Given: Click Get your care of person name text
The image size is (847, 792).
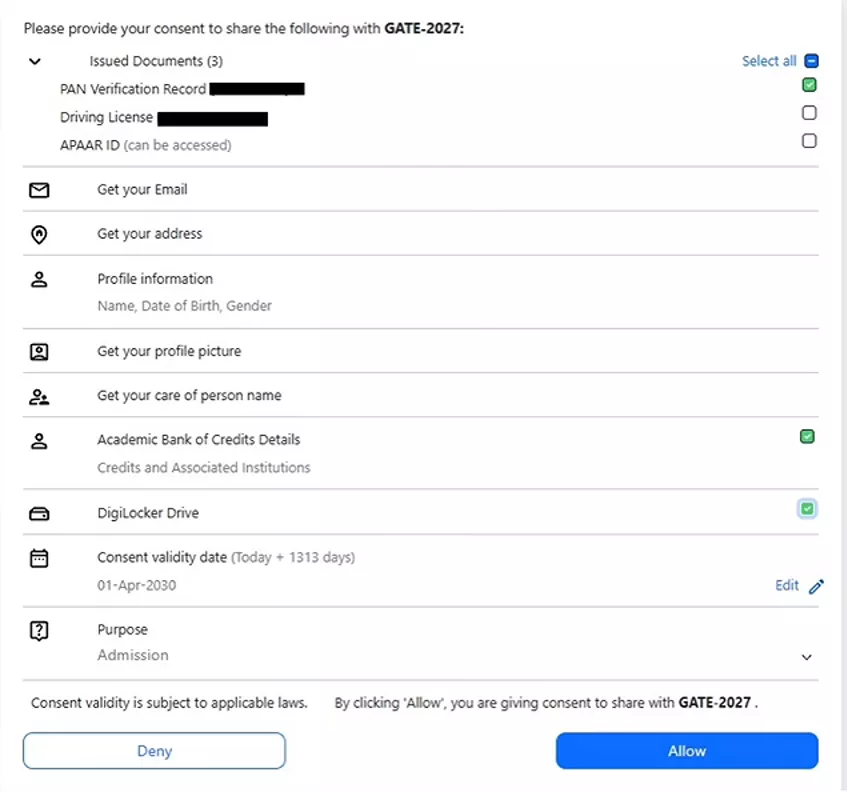Looking at the screenshot, I should (x=189, y=395).
